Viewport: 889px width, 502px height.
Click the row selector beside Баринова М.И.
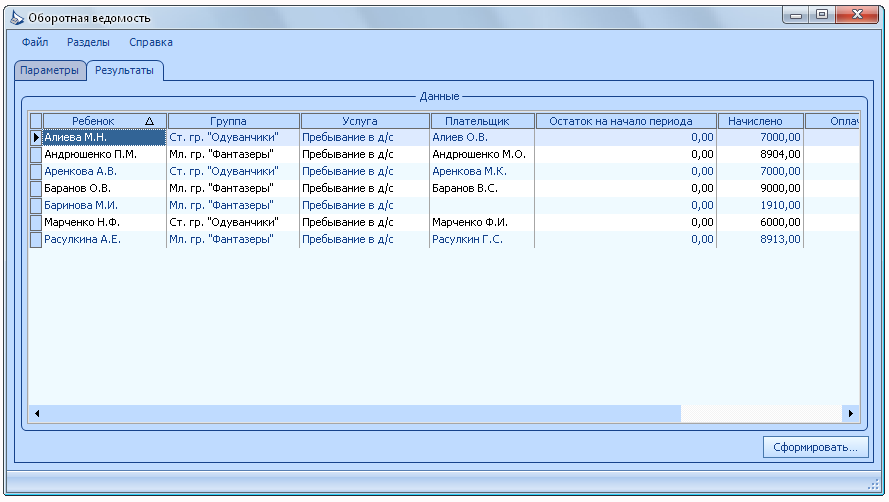pyautogui.click(x=36, y=205)
